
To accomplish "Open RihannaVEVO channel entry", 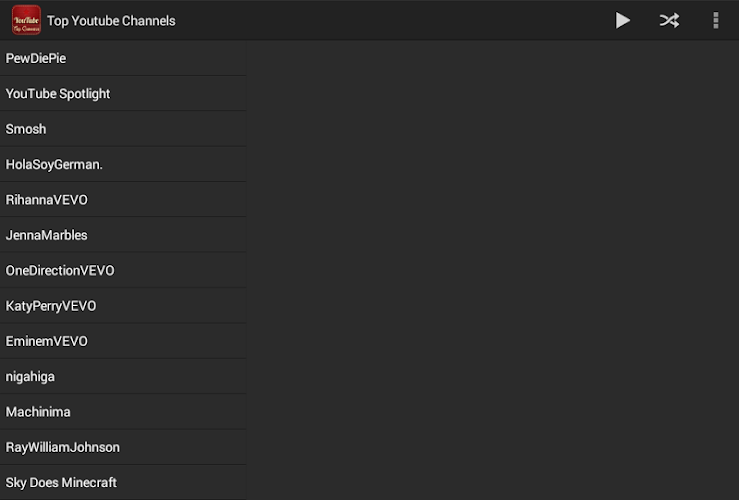I will pyautogui.click(x=122, y=200).
